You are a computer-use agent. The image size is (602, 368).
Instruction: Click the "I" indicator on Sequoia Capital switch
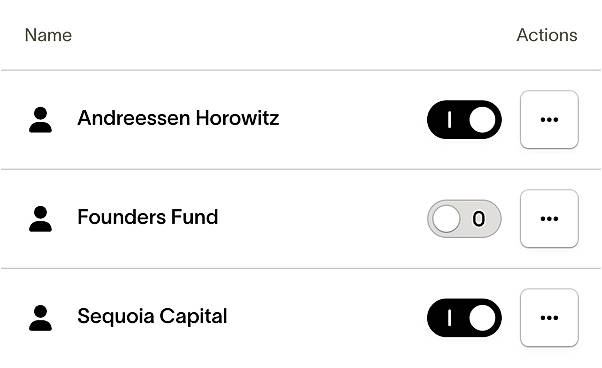[x=449, y=318]
